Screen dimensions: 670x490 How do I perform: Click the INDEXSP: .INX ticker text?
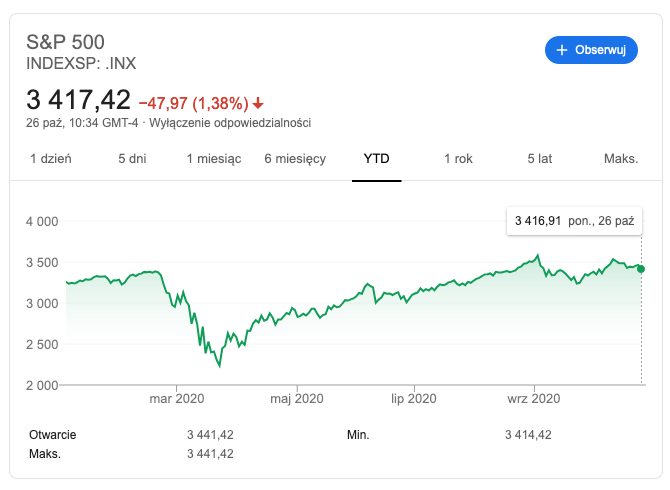point(81,63)
